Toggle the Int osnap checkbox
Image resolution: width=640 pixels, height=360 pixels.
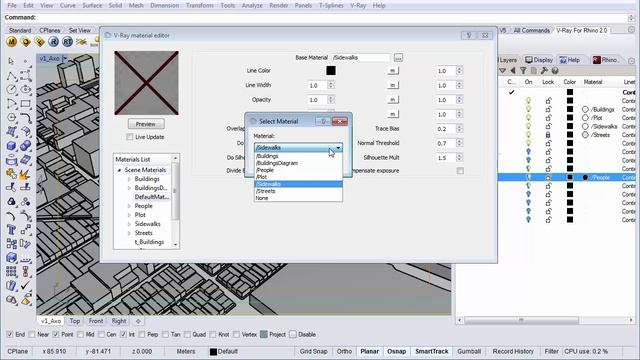(123, 334)
